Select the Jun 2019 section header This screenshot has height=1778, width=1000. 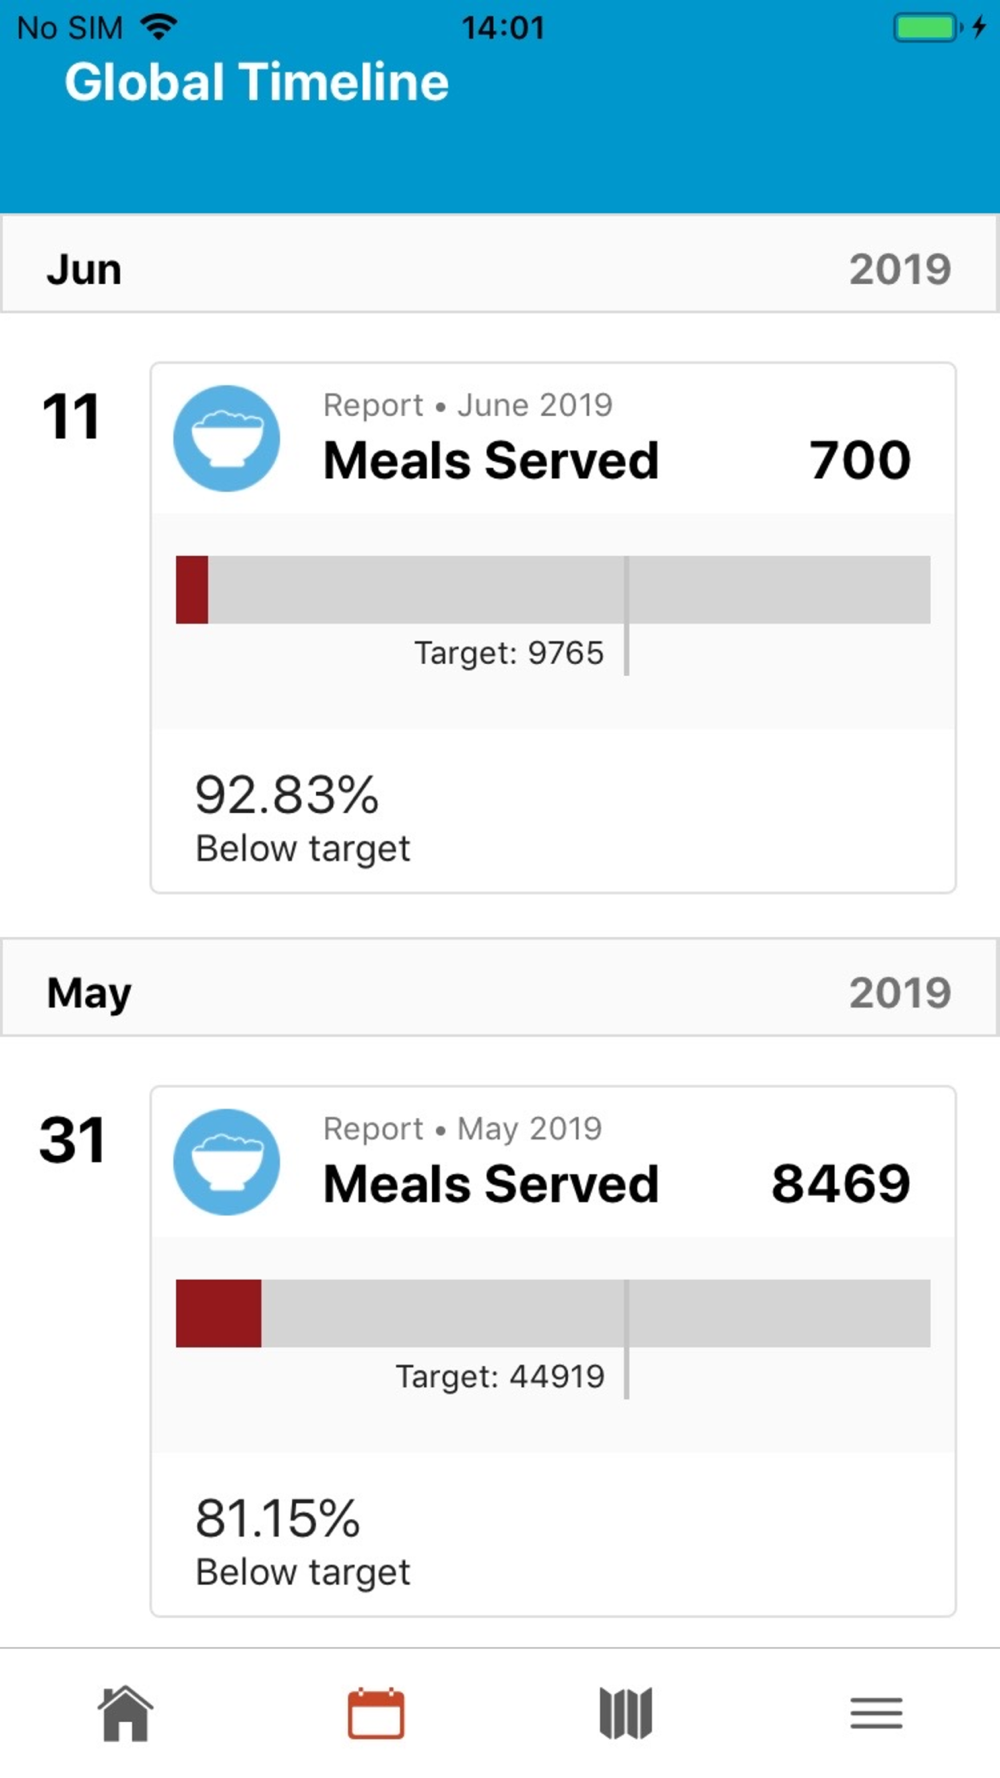(x=500, y=268)
